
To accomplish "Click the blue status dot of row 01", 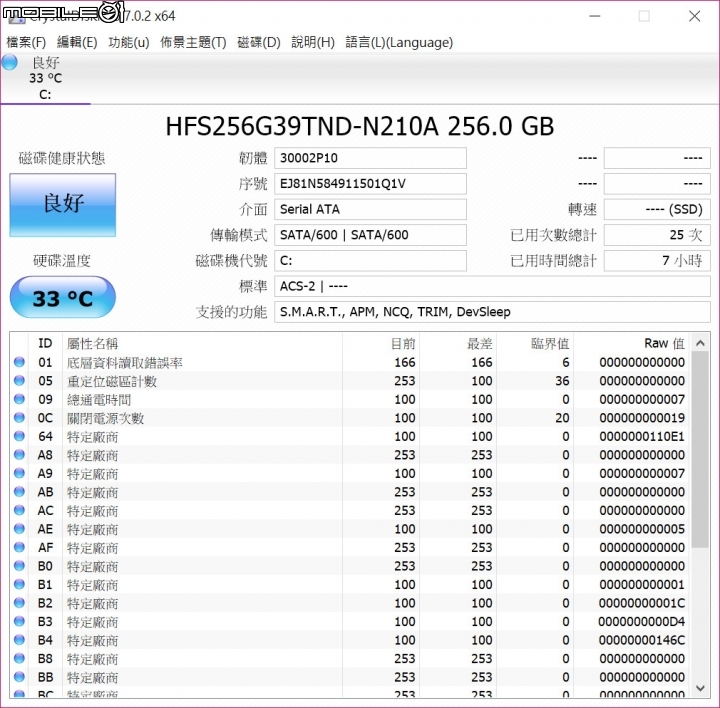I will 19,362.
